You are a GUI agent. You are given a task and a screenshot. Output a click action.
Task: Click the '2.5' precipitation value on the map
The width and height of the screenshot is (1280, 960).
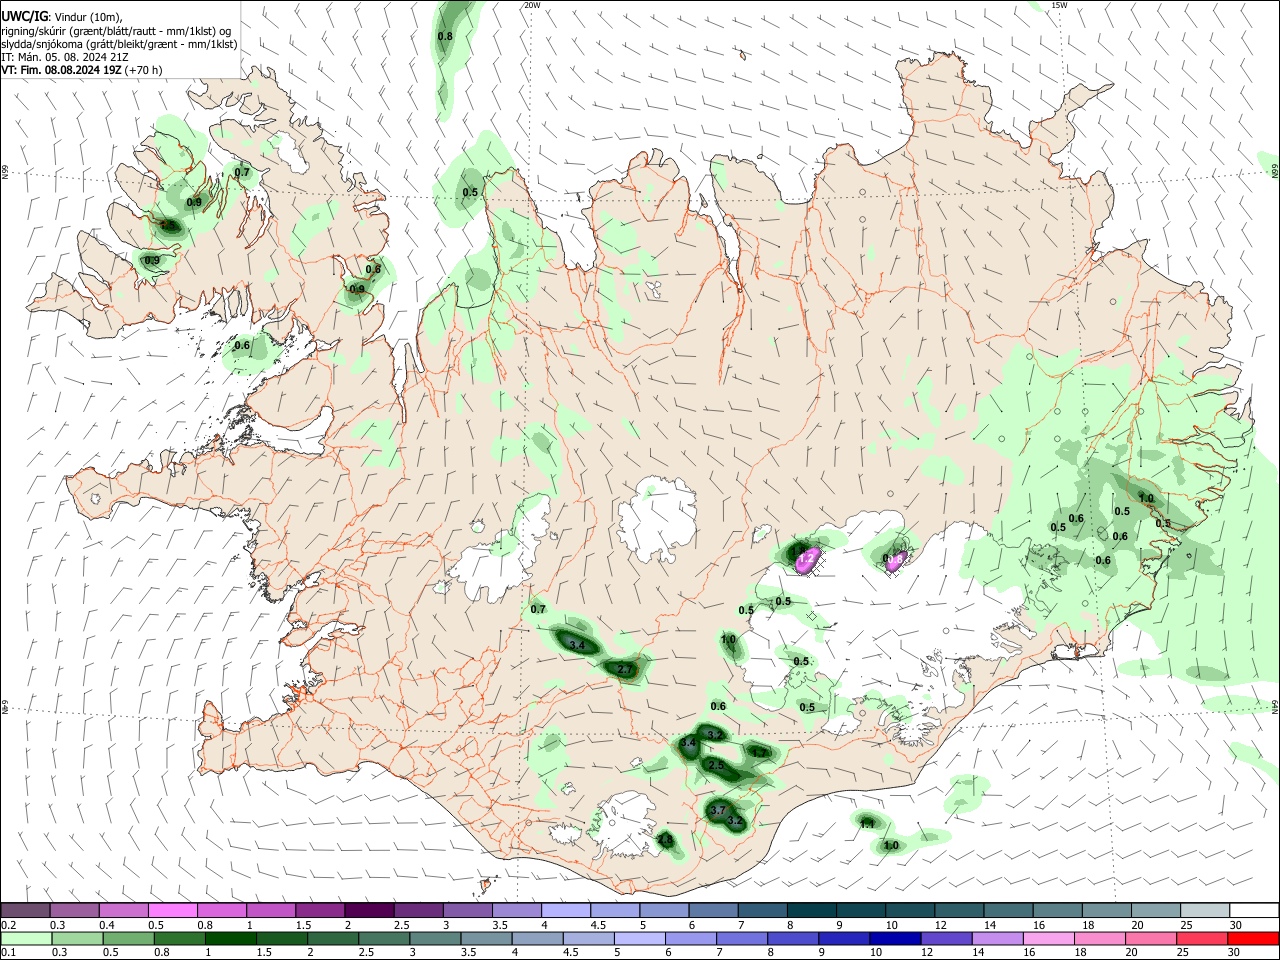(x=715, y=765)
